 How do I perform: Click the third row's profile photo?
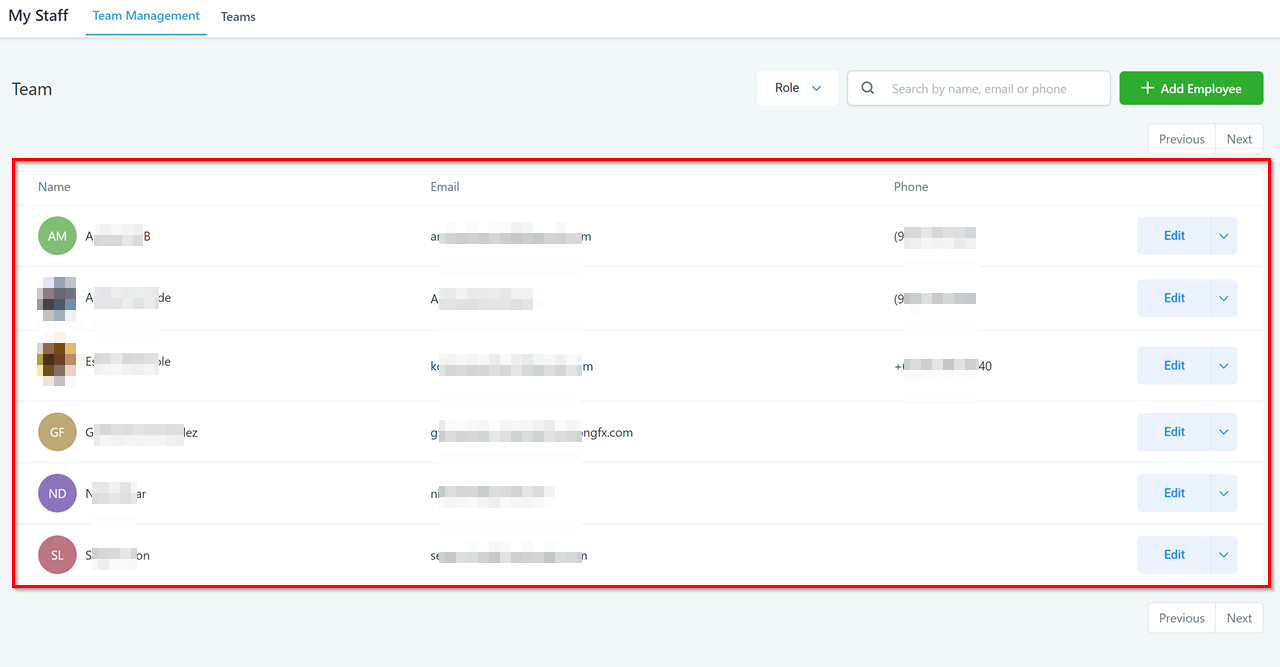[x=57, y=364]
